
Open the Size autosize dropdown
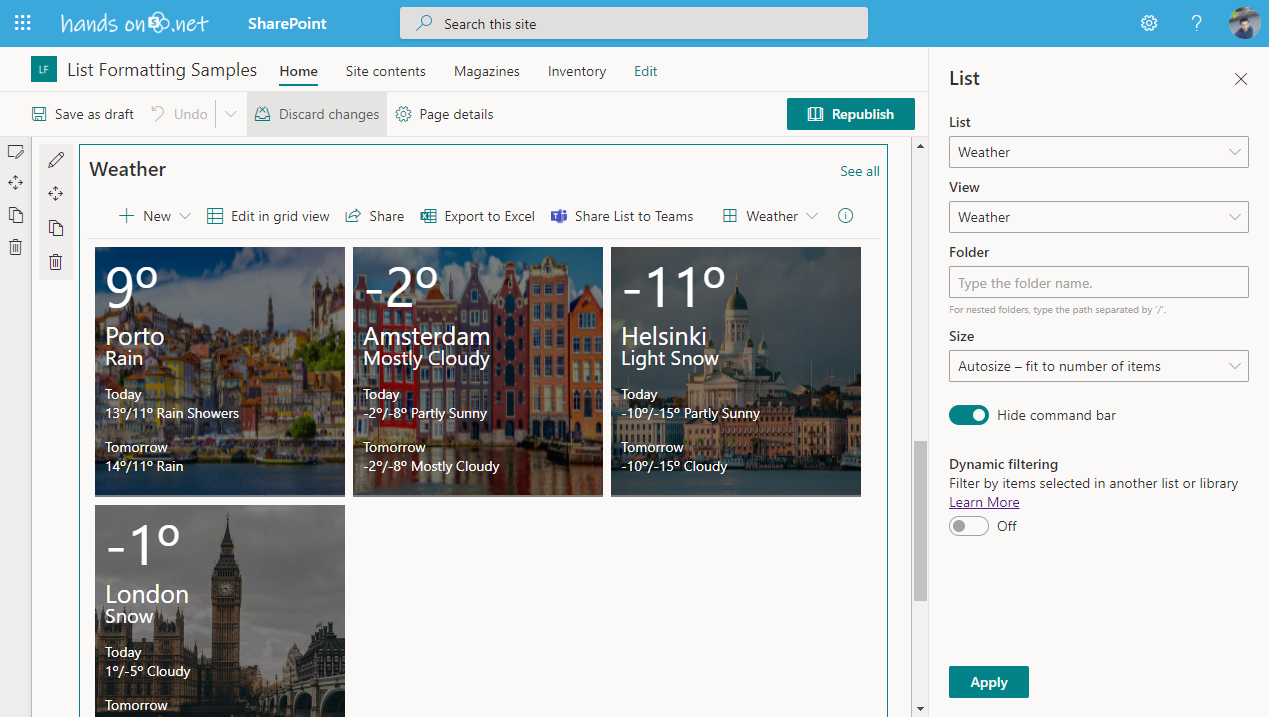point(1098,366)
